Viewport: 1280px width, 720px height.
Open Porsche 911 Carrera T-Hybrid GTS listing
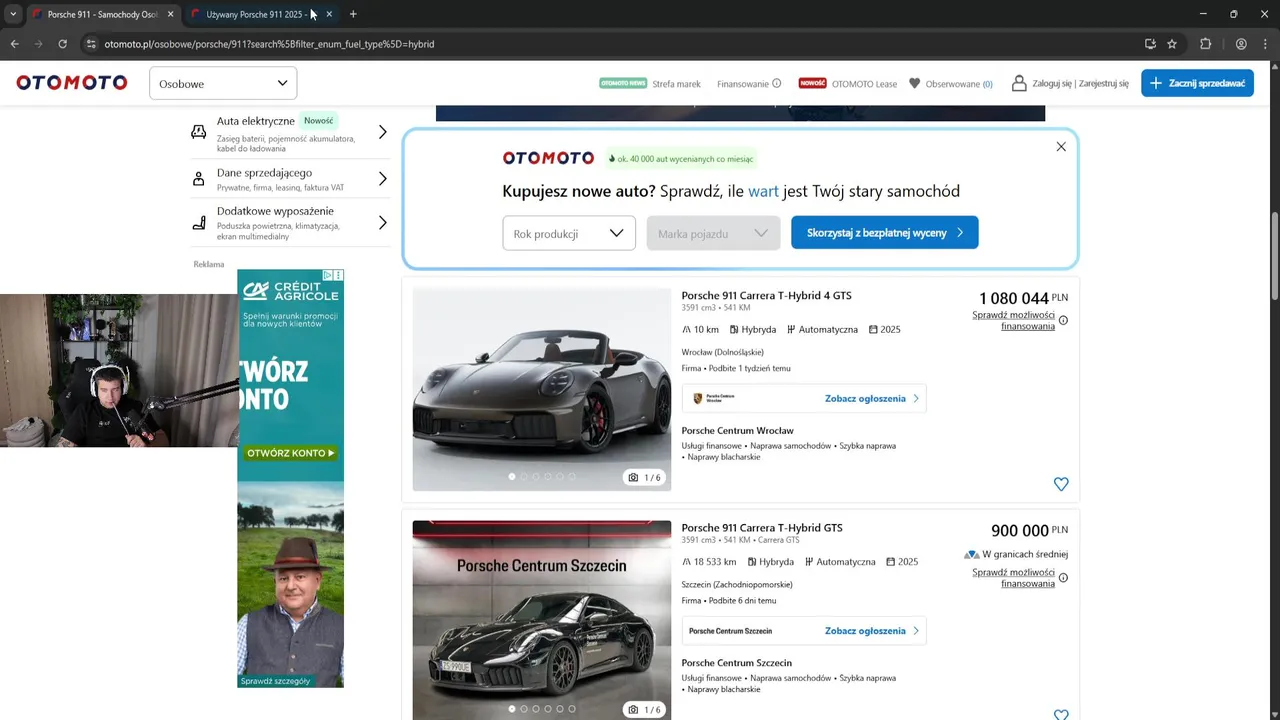tap(762, 527)
